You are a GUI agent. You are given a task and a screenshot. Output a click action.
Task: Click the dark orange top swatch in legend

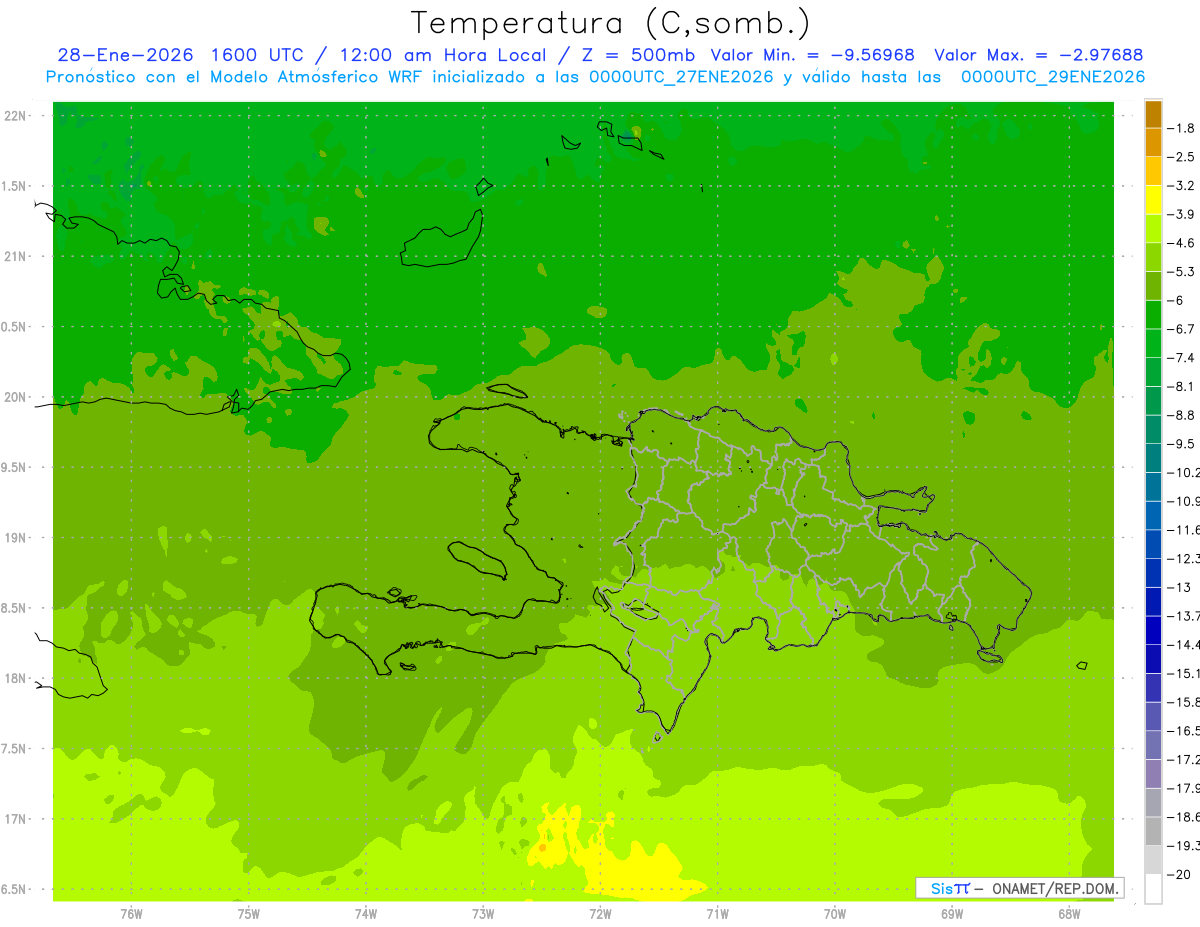pyautogui.click(x=1153, y=114)
